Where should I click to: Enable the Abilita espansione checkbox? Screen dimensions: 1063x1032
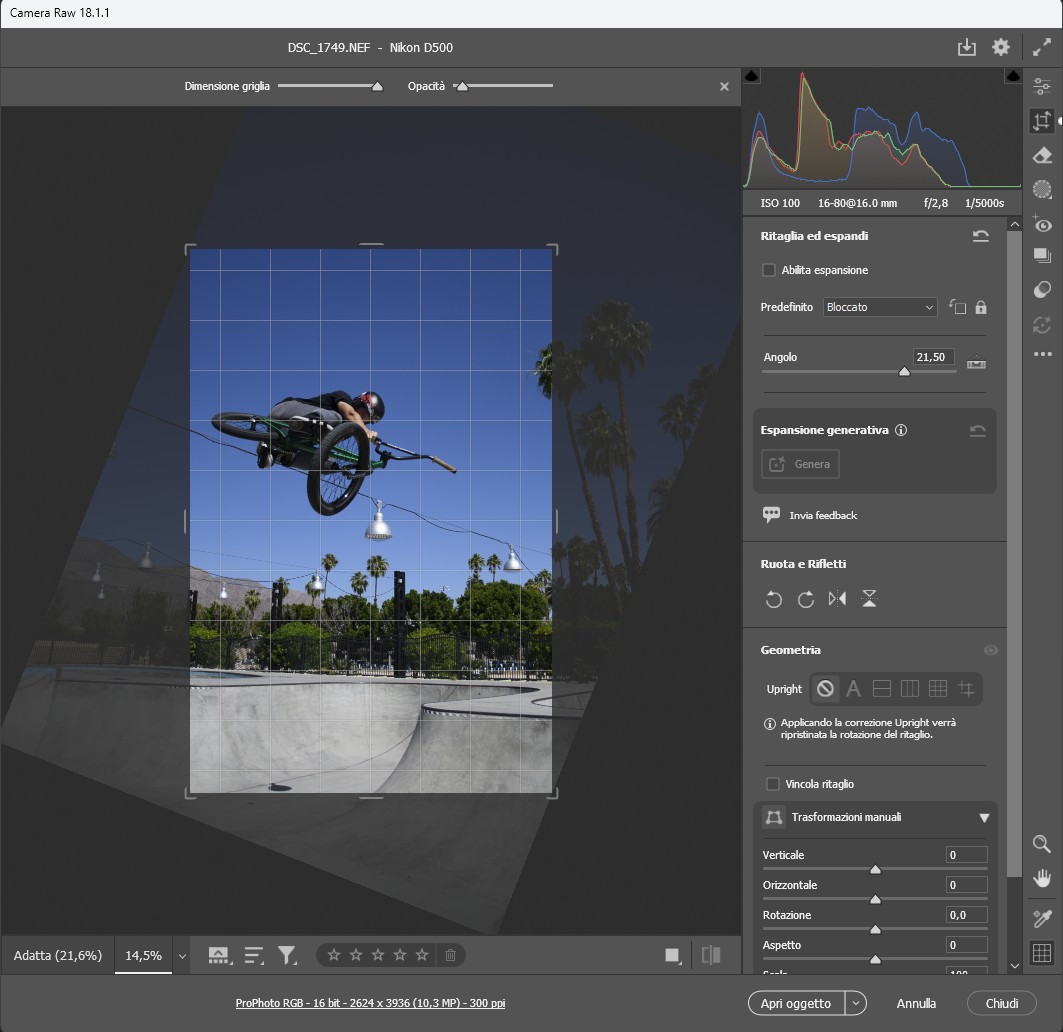click(x=769, y=270)
